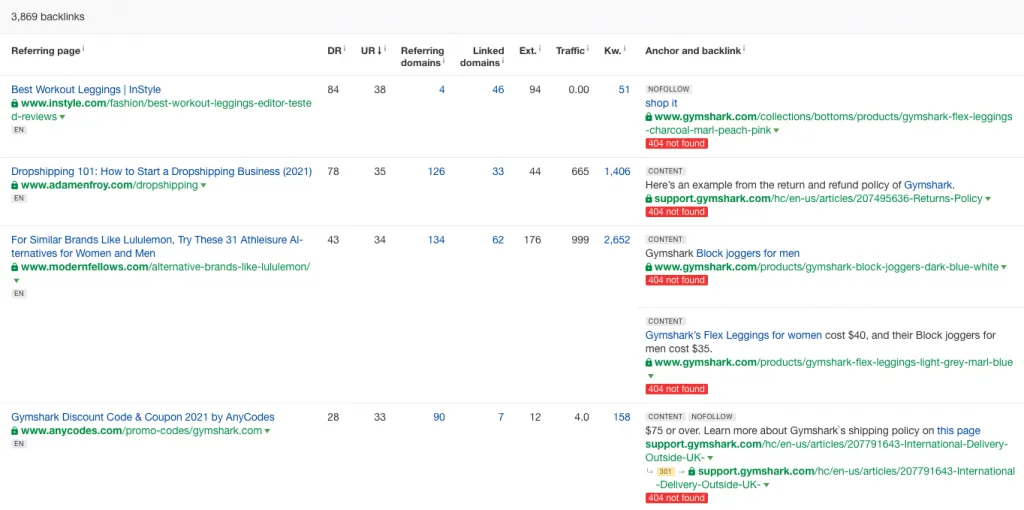Viewport: 1024px width, 510px height.
Task: Click lock icon before block-joggers gymshark URL
Action: [648, 267]
